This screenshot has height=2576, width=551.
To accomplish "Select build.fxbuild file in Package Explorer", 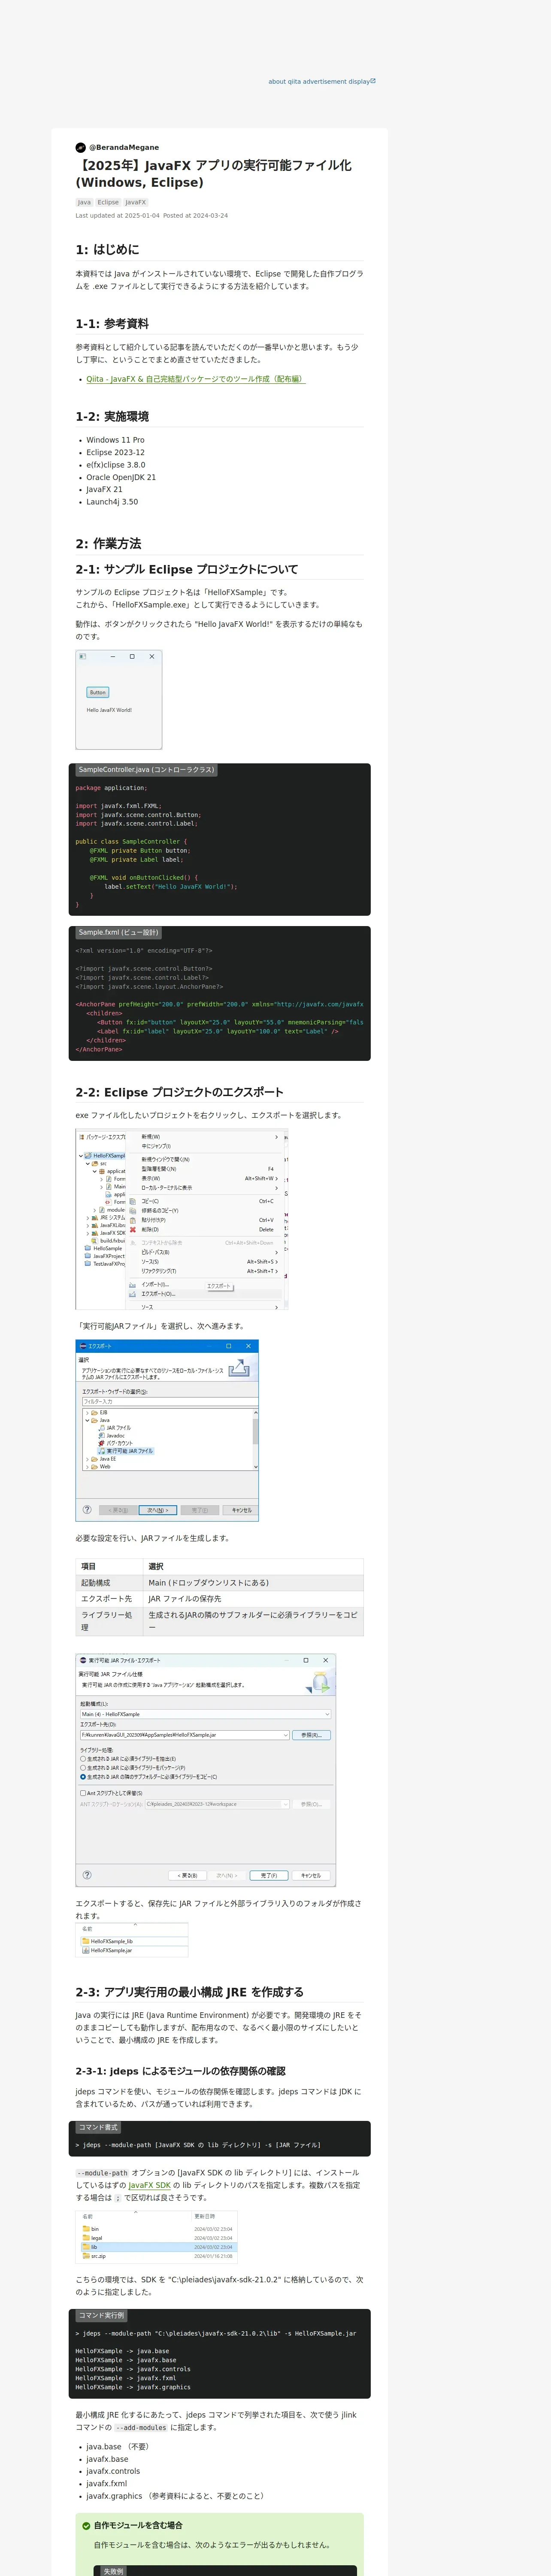I will tap(112, 1241).
